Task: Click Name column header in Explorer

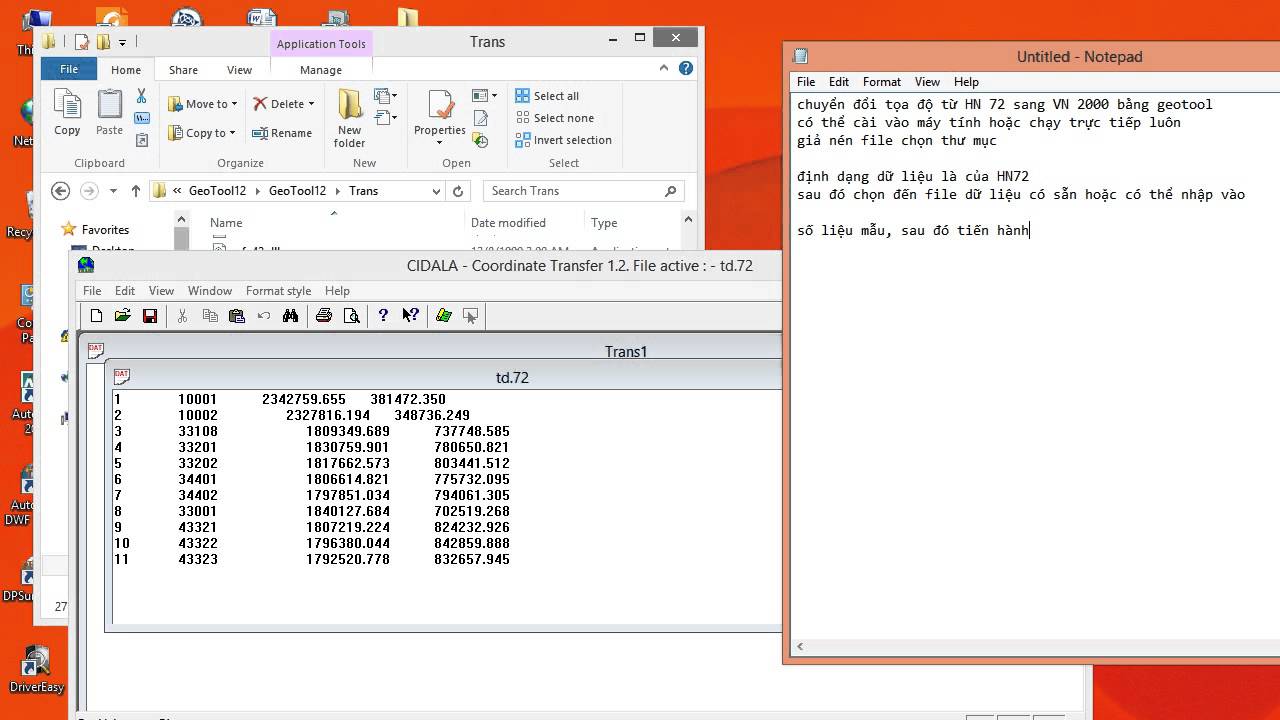Action: click(x=226, y=223)
